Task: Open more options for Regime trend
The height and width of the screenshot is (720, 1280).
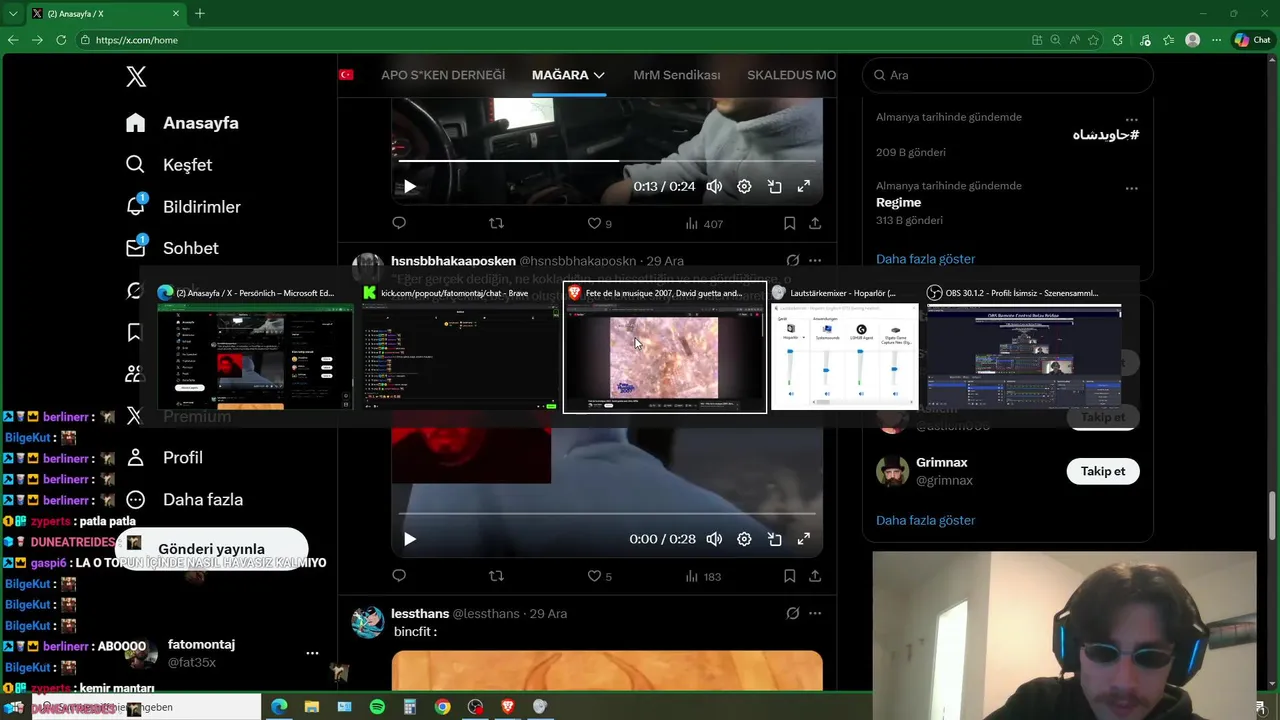Action: coord(1131,188)
